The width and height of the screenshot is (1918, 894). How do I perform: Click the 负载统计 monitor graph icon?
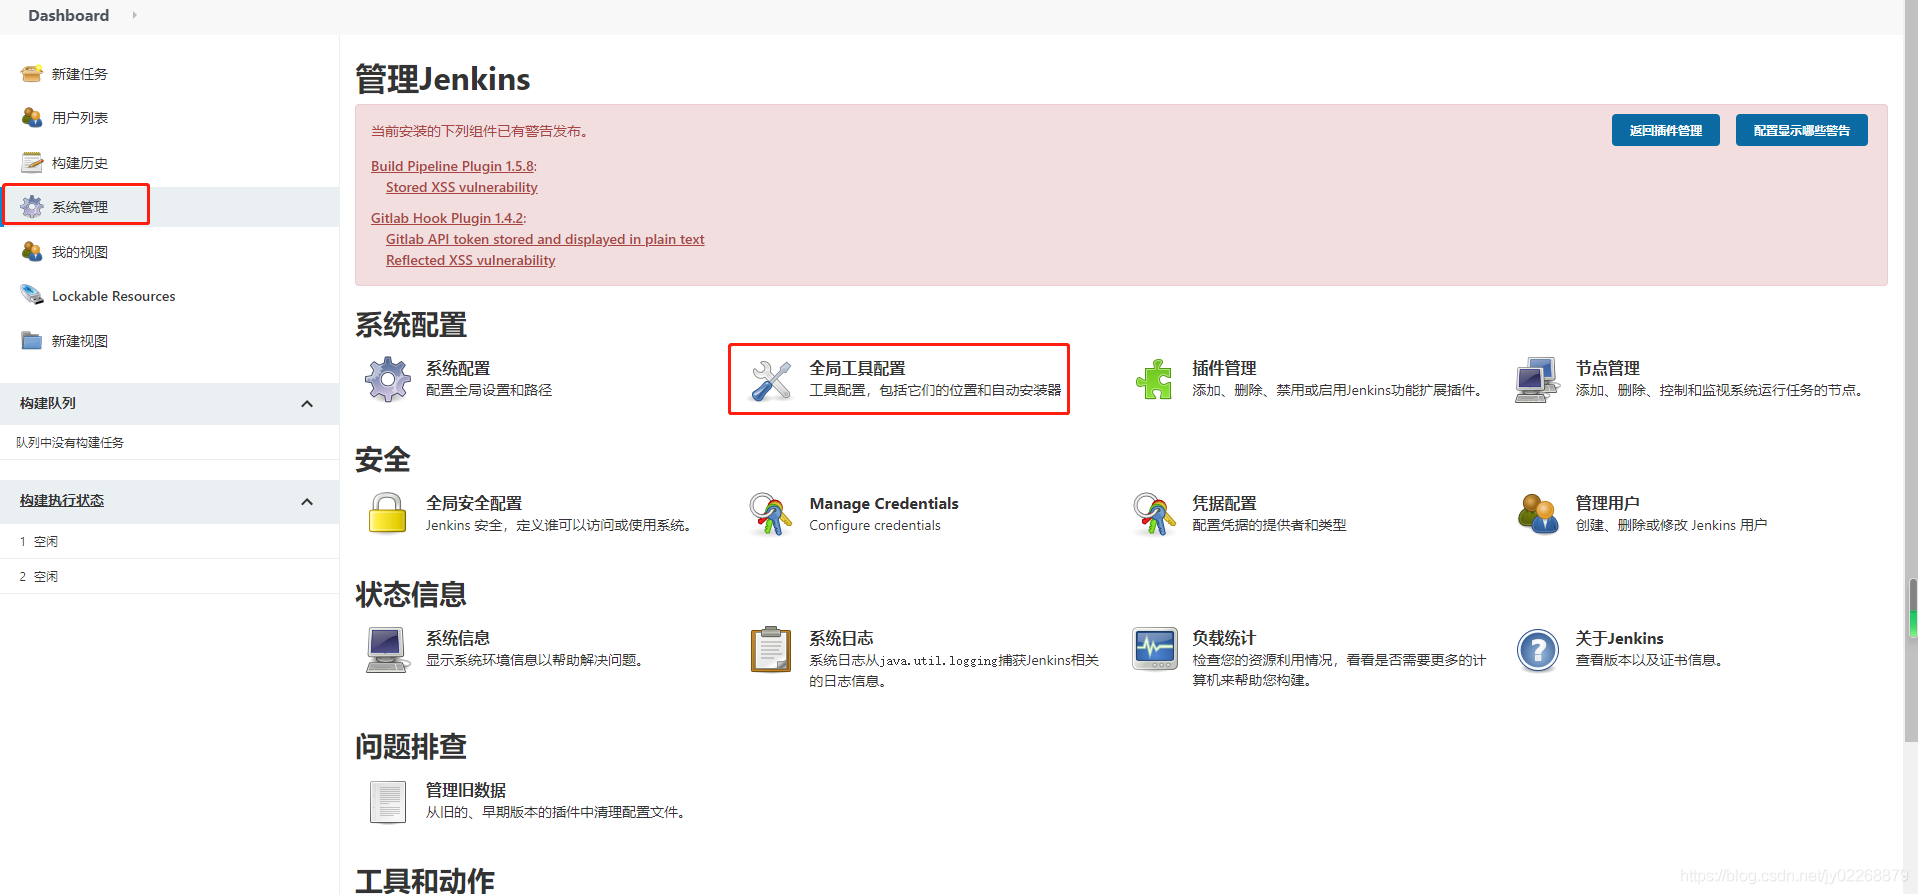(x=1154, y=650)
